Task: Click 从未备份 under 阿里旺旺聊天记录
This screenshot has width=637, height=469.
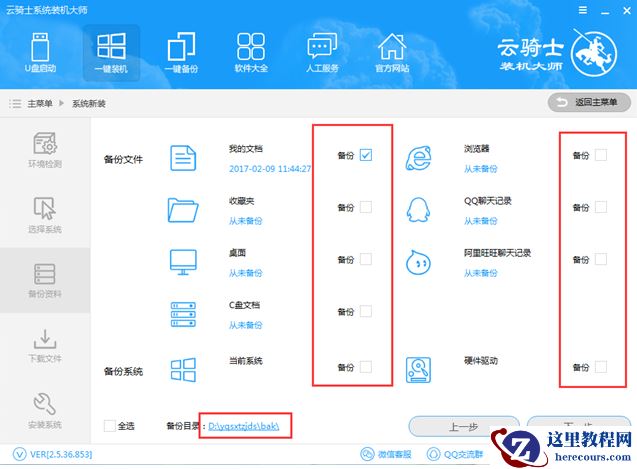Action: [x=481, y=273]
